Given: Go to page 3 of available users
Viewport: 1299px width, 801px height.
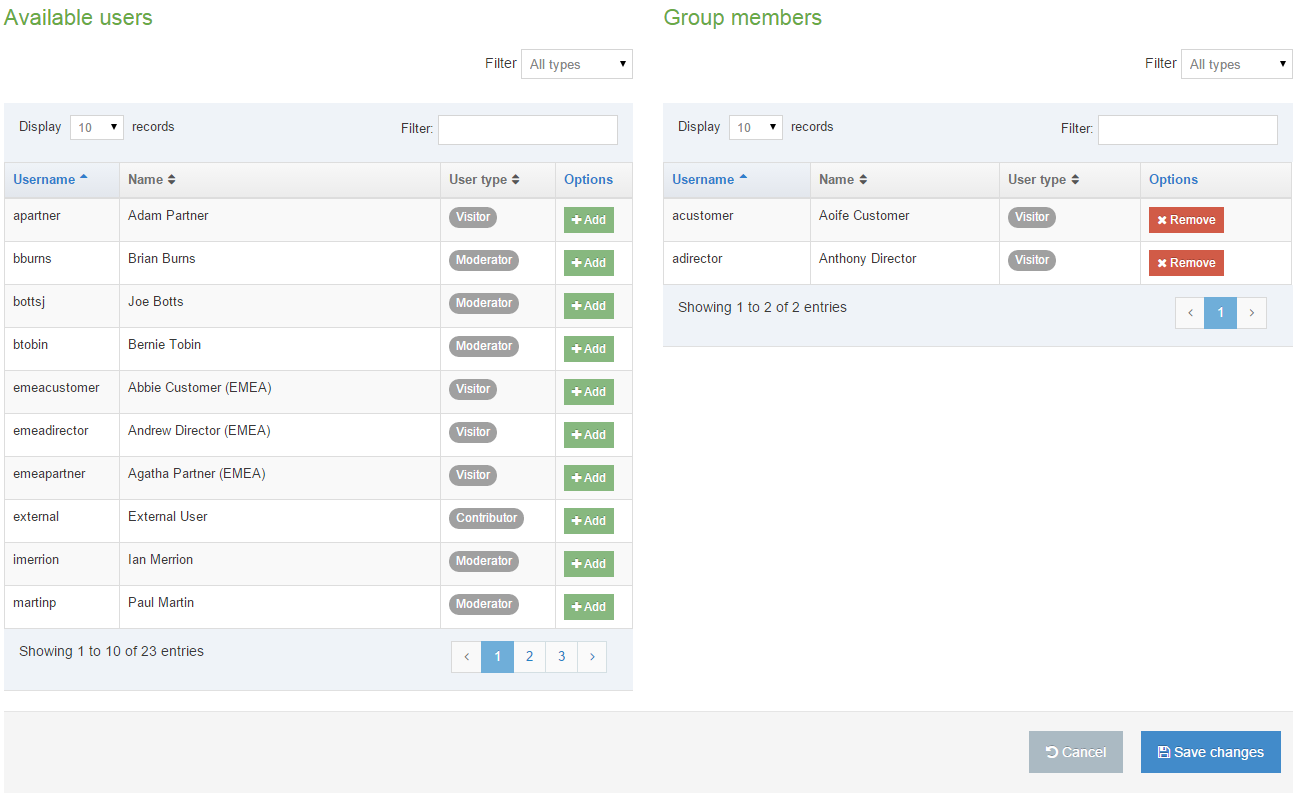Looking at the screenshot, I should (561, 657).
